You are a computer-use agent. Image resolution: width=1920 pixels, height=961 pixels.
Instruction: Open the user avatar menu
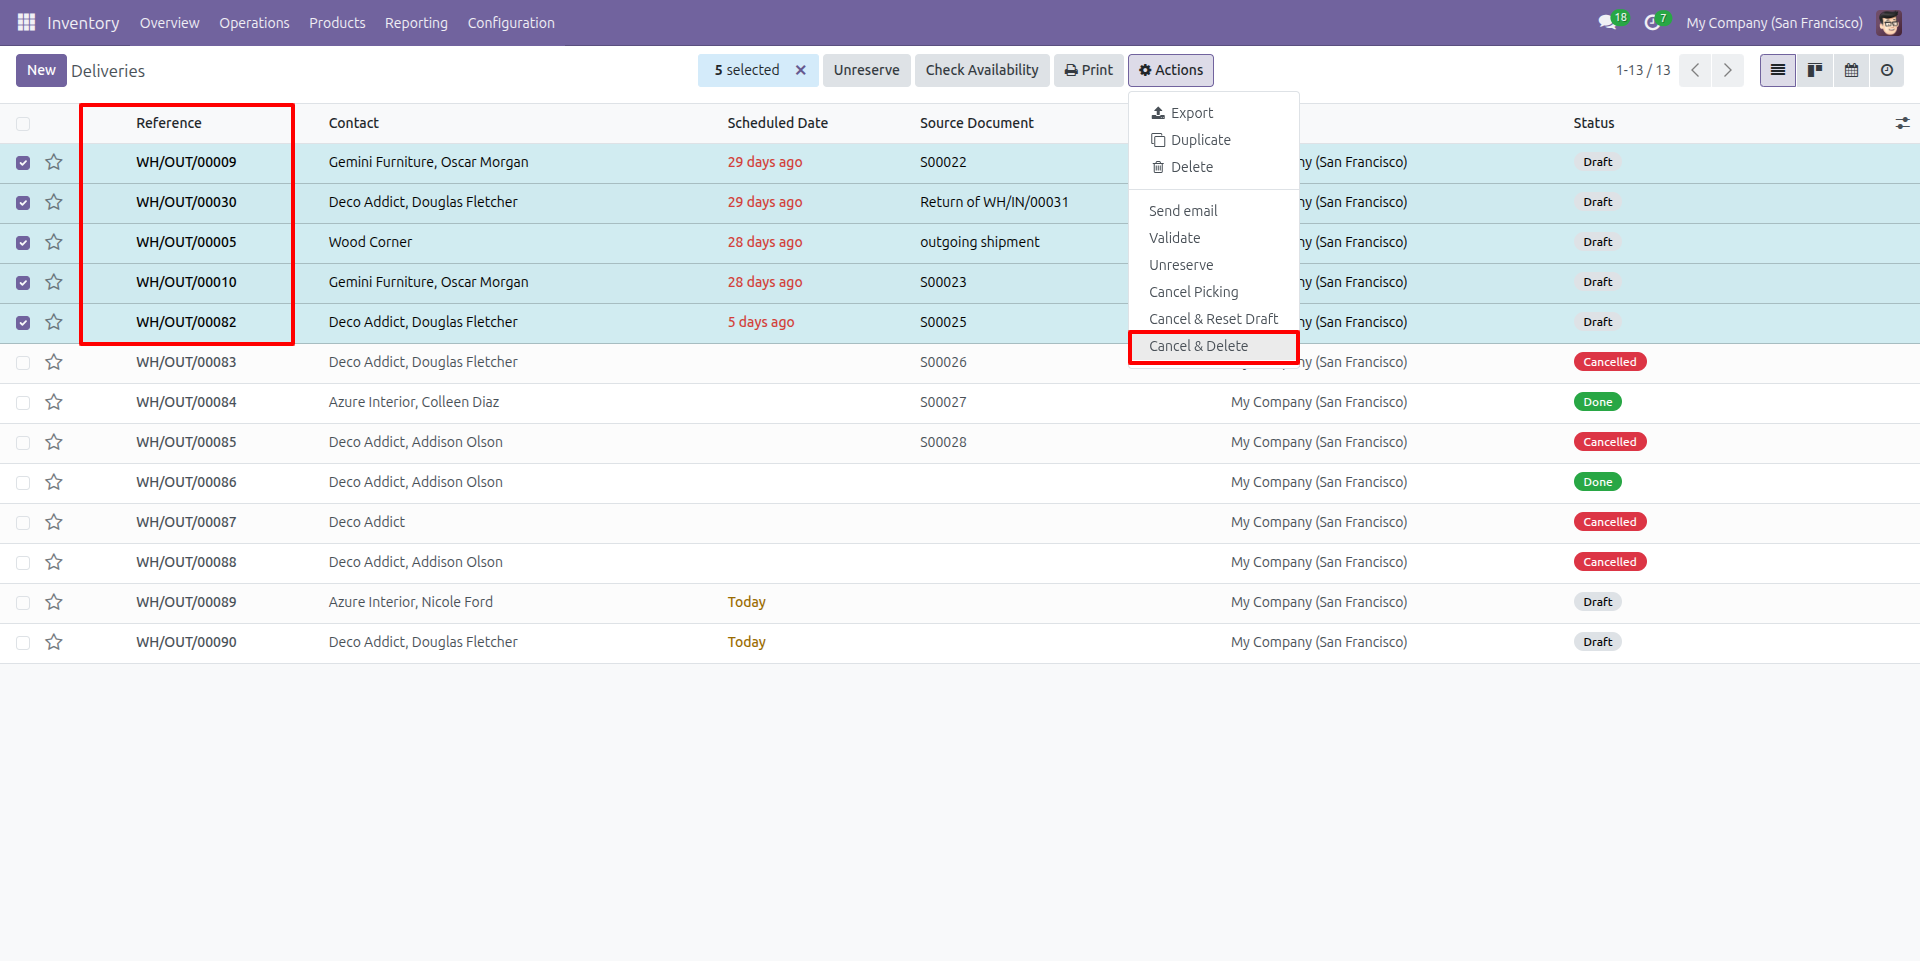click(1889, 22)
